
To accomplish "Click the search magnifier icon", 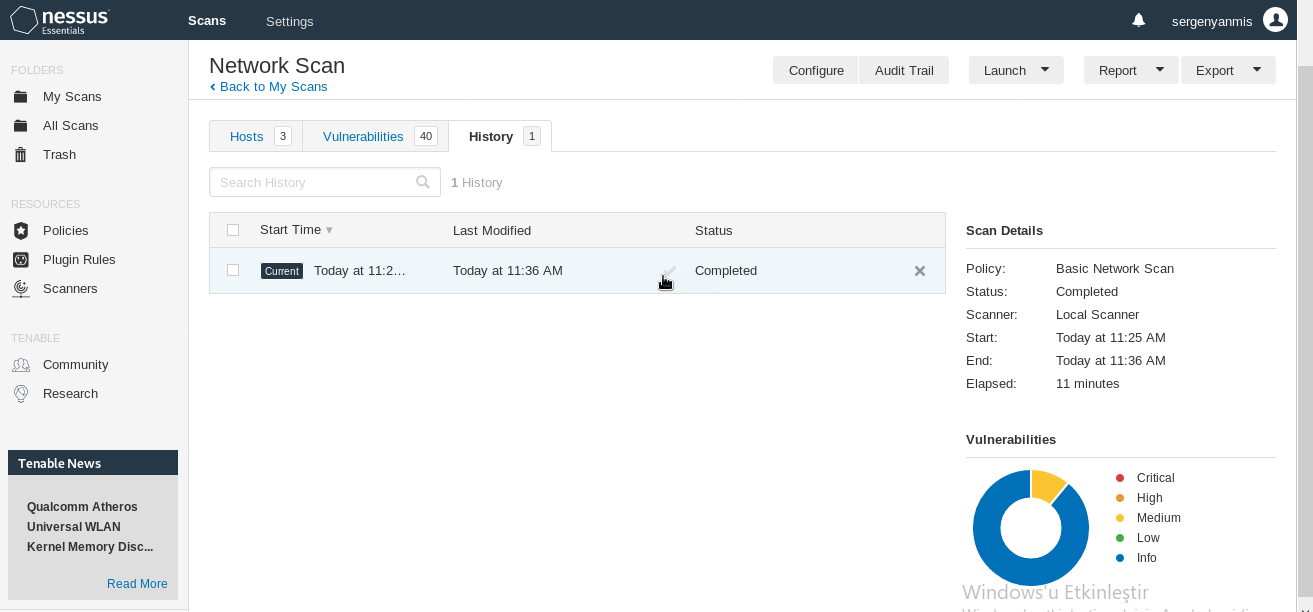I will 424,182.
